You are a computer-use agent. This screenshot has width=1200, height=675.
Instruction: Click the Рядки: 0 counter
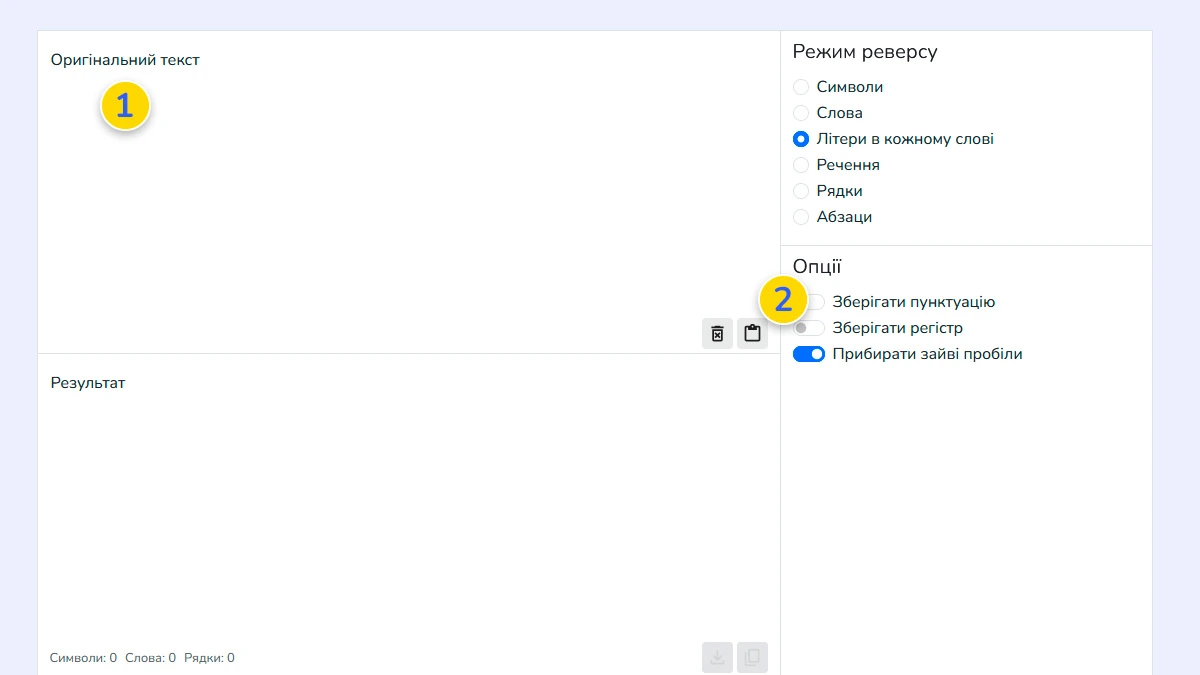[209, 658]
